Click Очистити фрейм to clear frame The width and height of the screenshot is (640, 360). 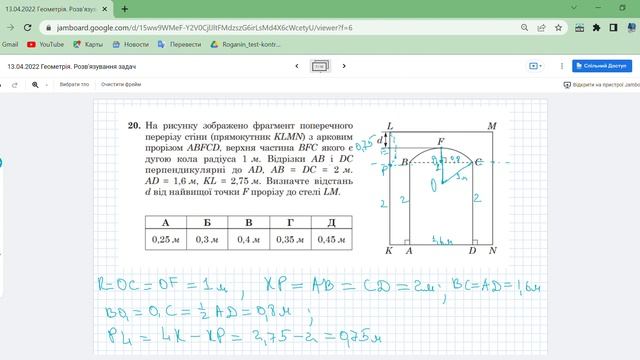pyautogui.click(x=121, y=84)
